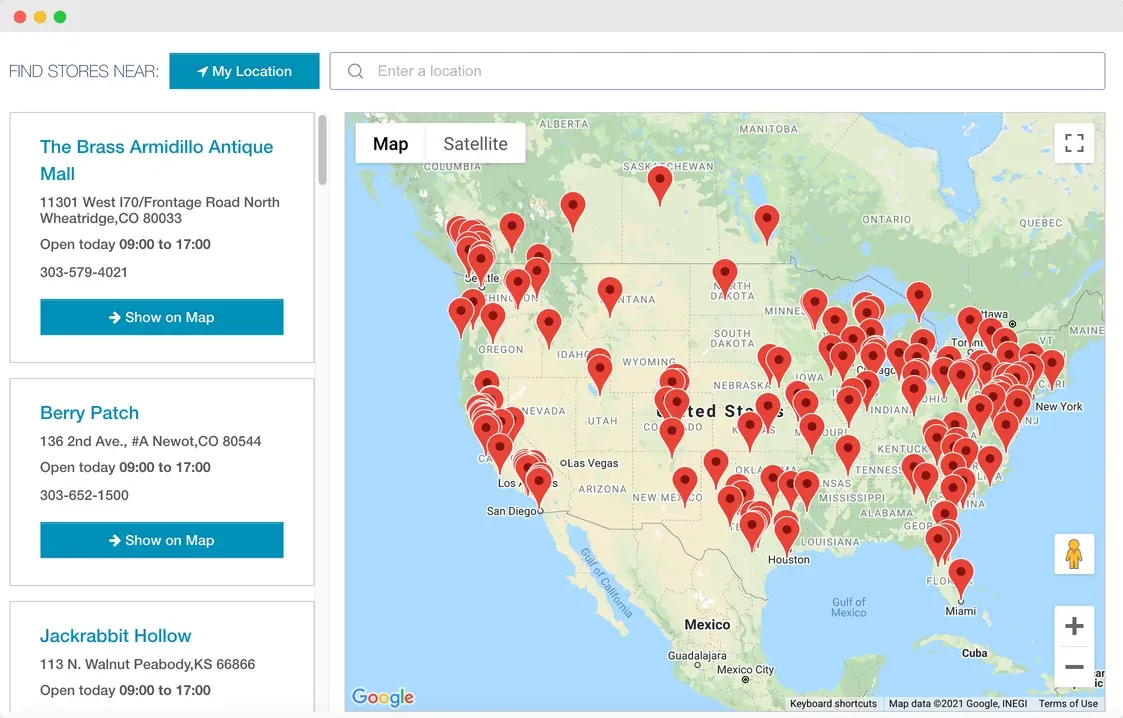This screenshot has height=718, width=1123.
Task: Click the search magnifier icon
Action: pyautogui.click(x=355, y=71)
